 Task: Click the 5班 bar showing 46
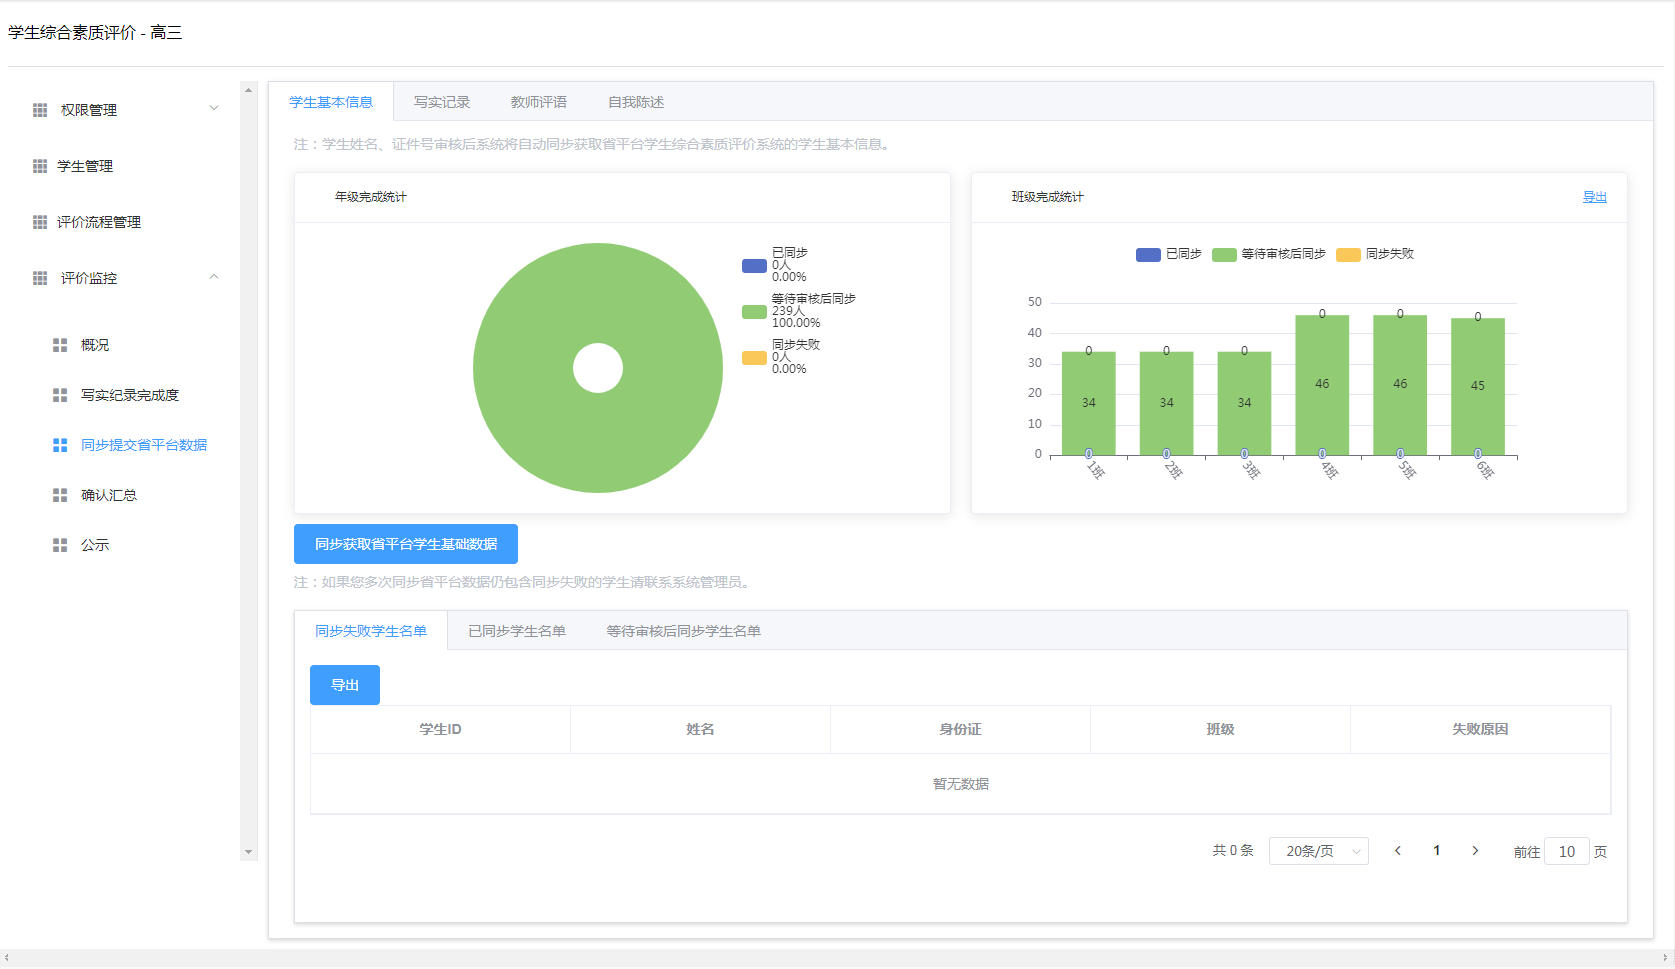pos(1400,385)
